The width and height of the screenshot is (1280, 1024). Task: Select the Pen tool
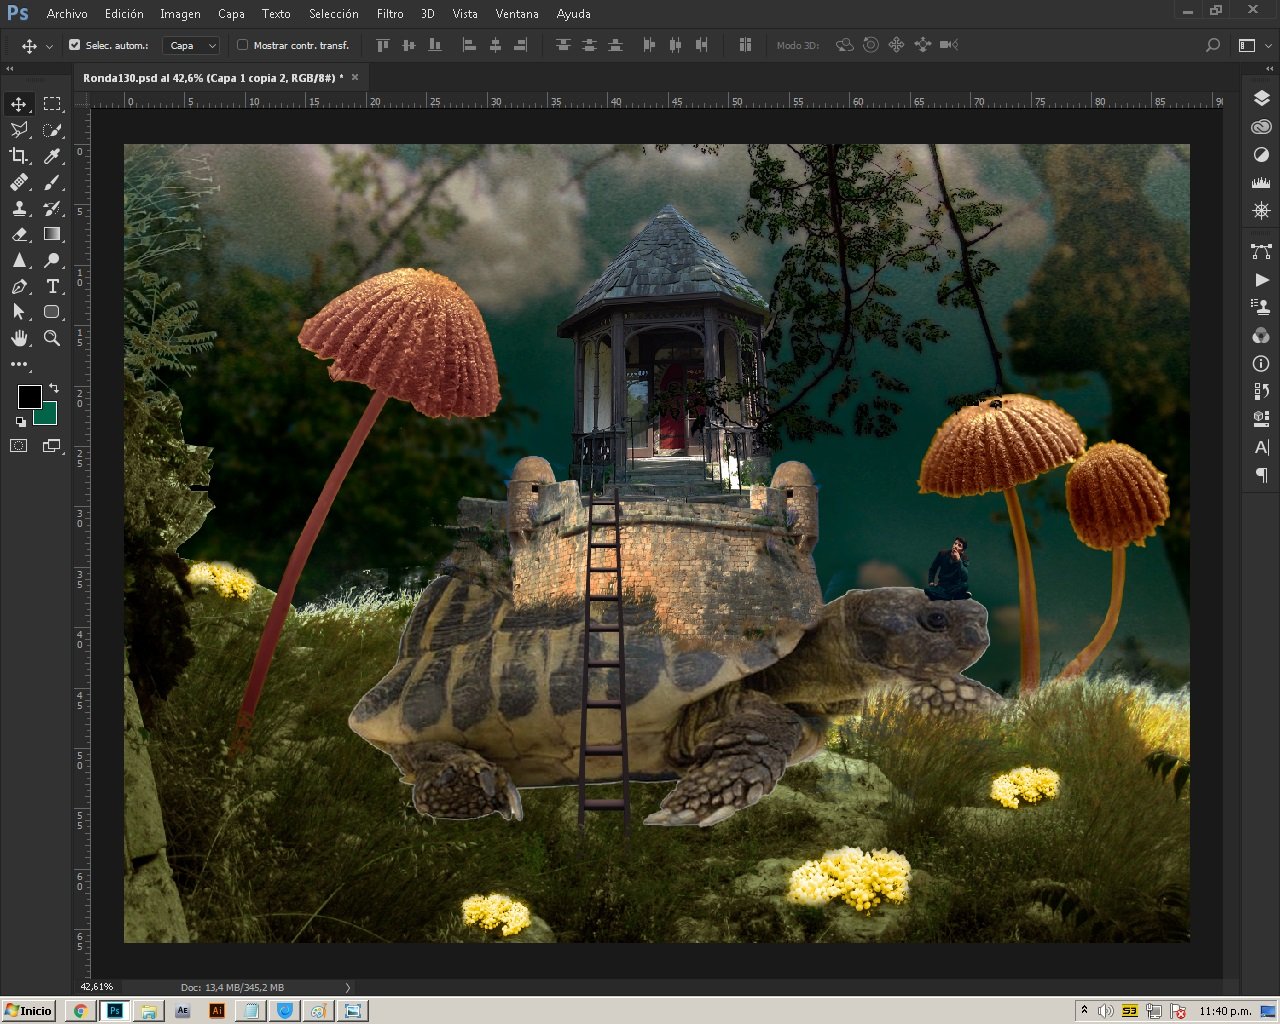tap(19, 286)
